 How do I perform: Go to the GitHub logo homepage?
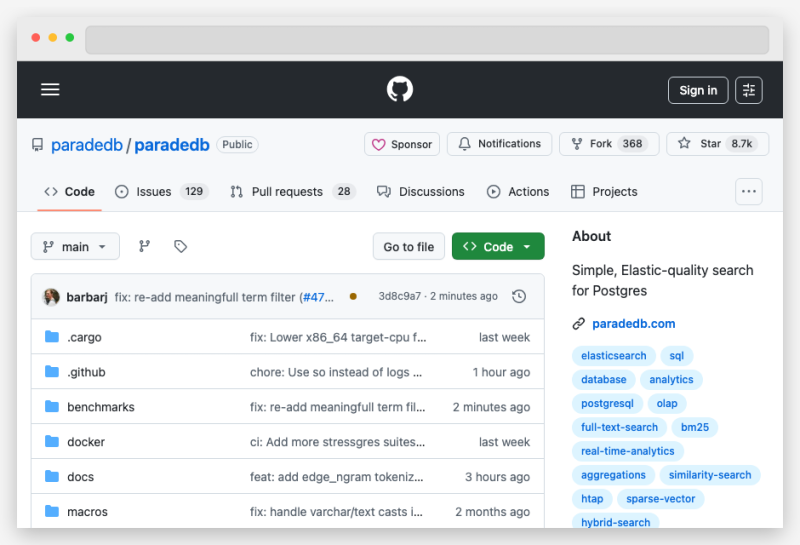pyautogui.click(x=399, y=89)
